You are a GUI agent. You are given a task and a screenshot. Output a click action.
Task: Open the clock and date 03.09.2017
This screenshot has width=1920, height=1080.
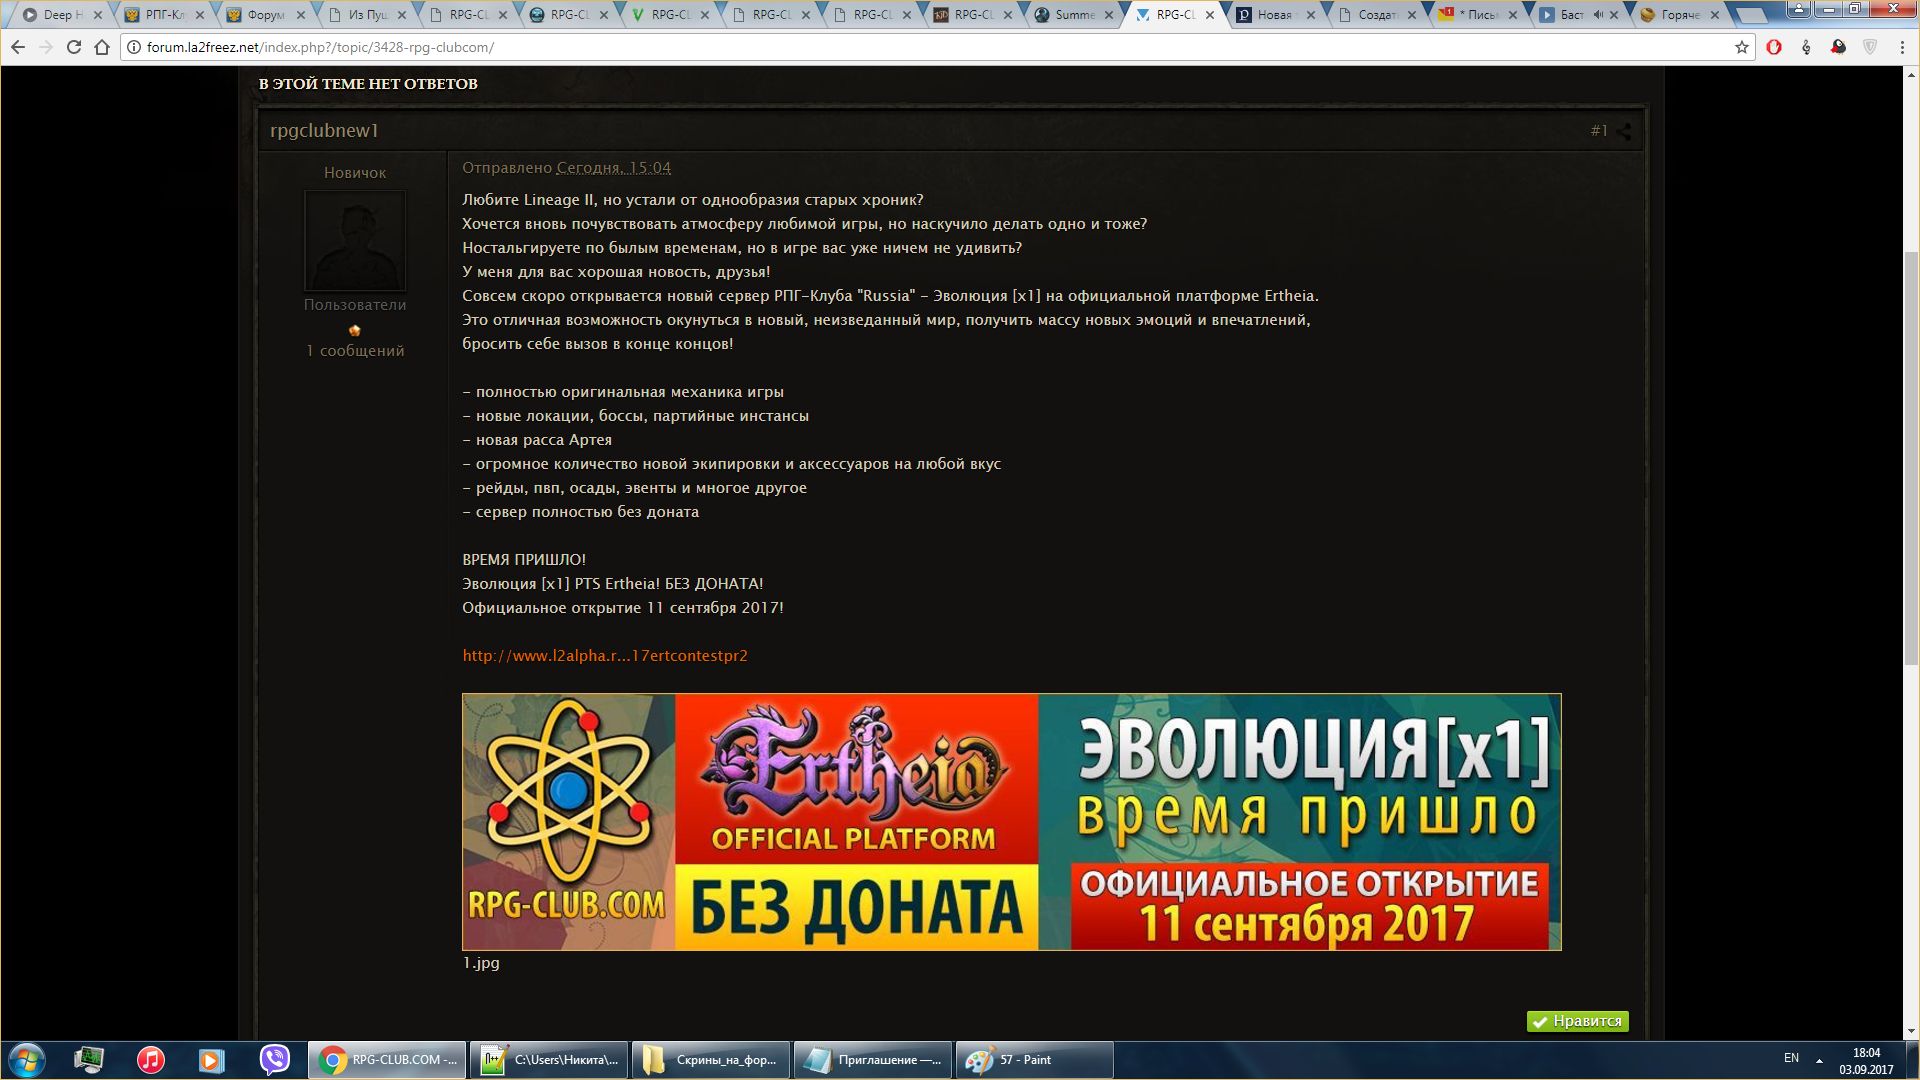click(1866, 1061)
